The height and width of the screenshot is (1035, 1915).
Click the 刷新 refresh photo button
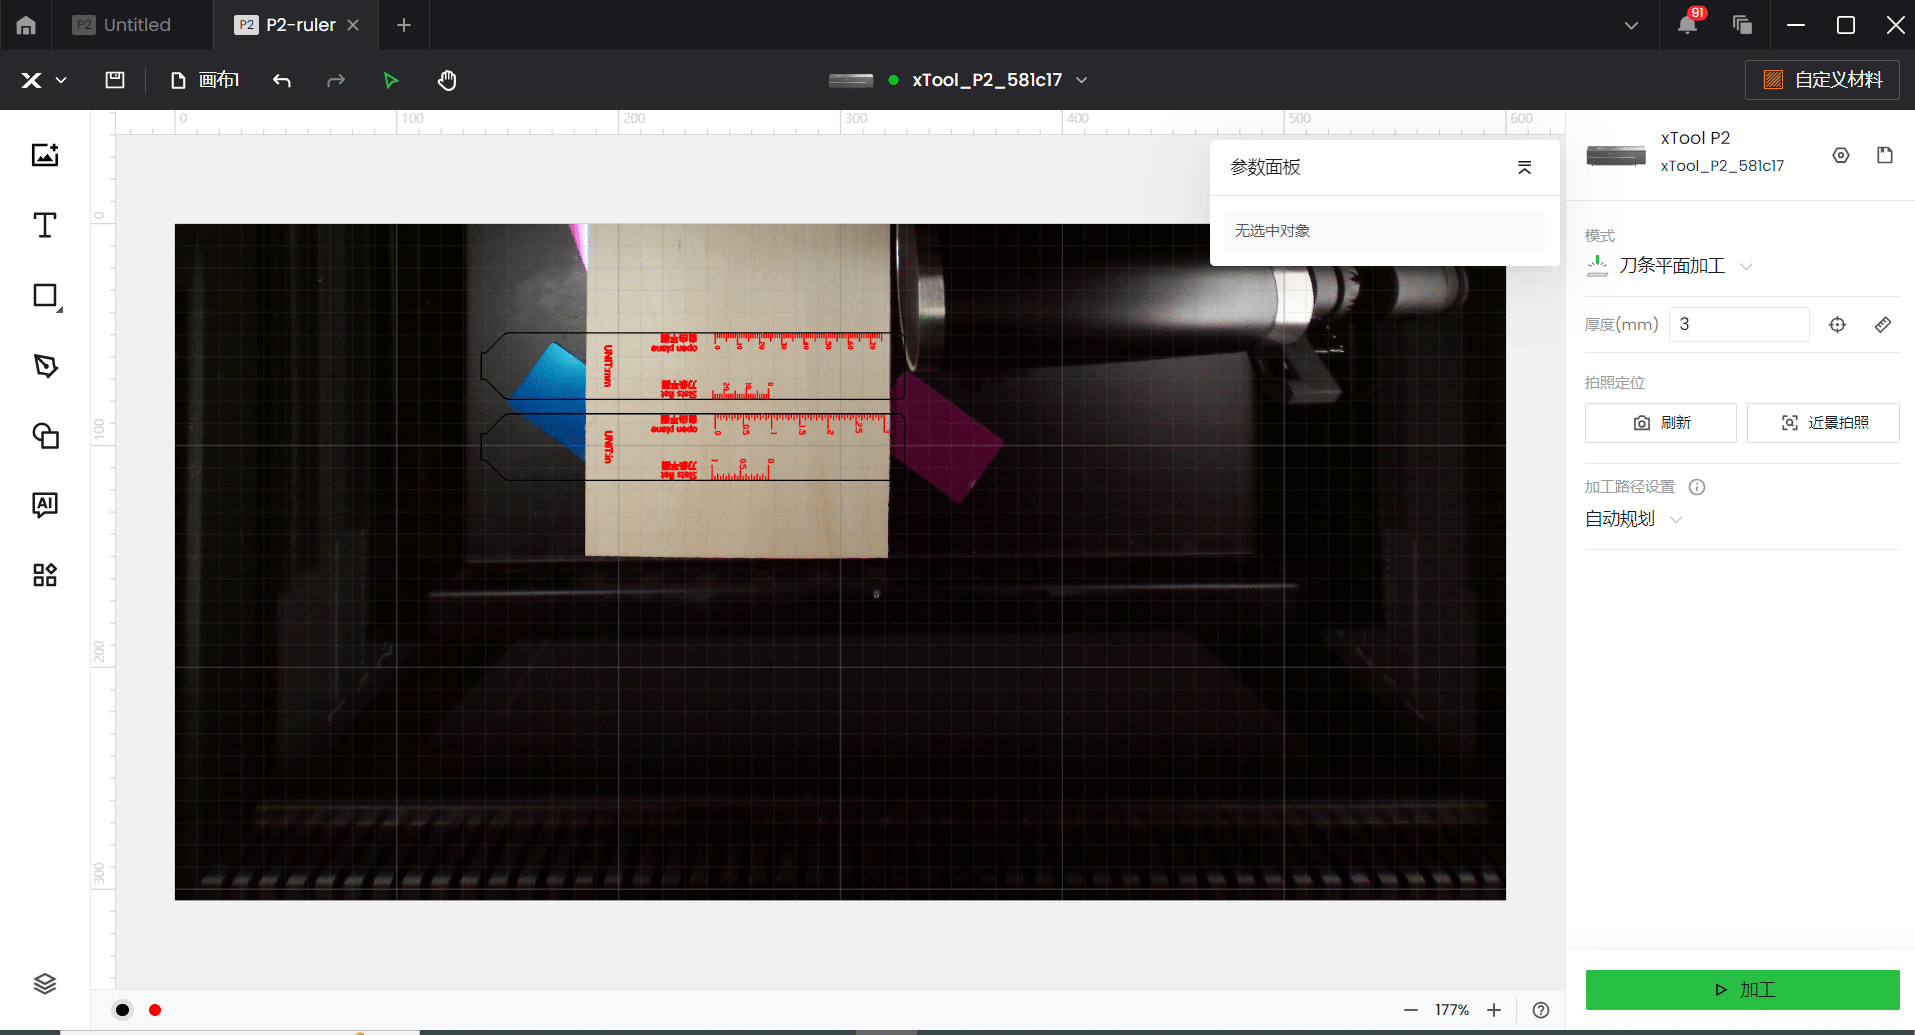click(x=1660, y=423)
